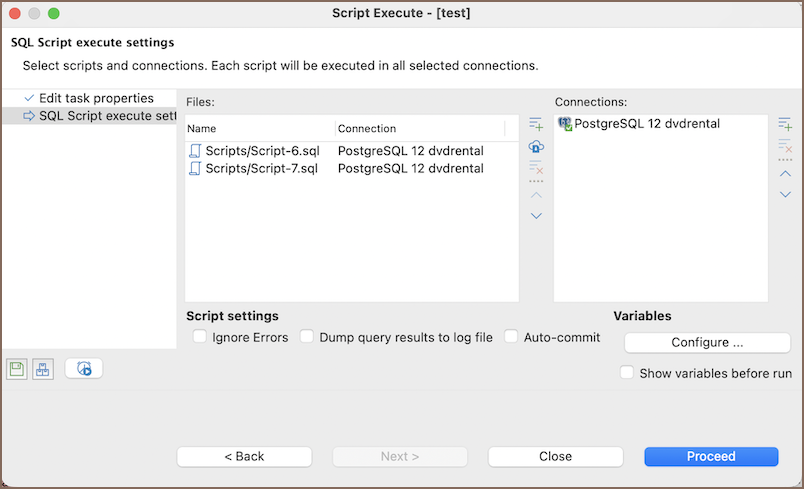This screenshot has height=489, width=804.
Task: Select Scripts/Script-6.sql in Files list
Action: click(262, 150)
